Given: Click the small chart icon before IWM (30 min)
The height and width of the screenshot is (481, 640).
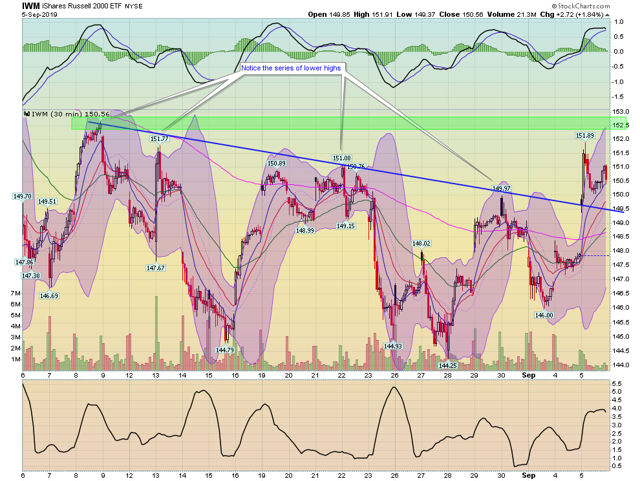Looking at the screenshot, I should tap(27, 114).
